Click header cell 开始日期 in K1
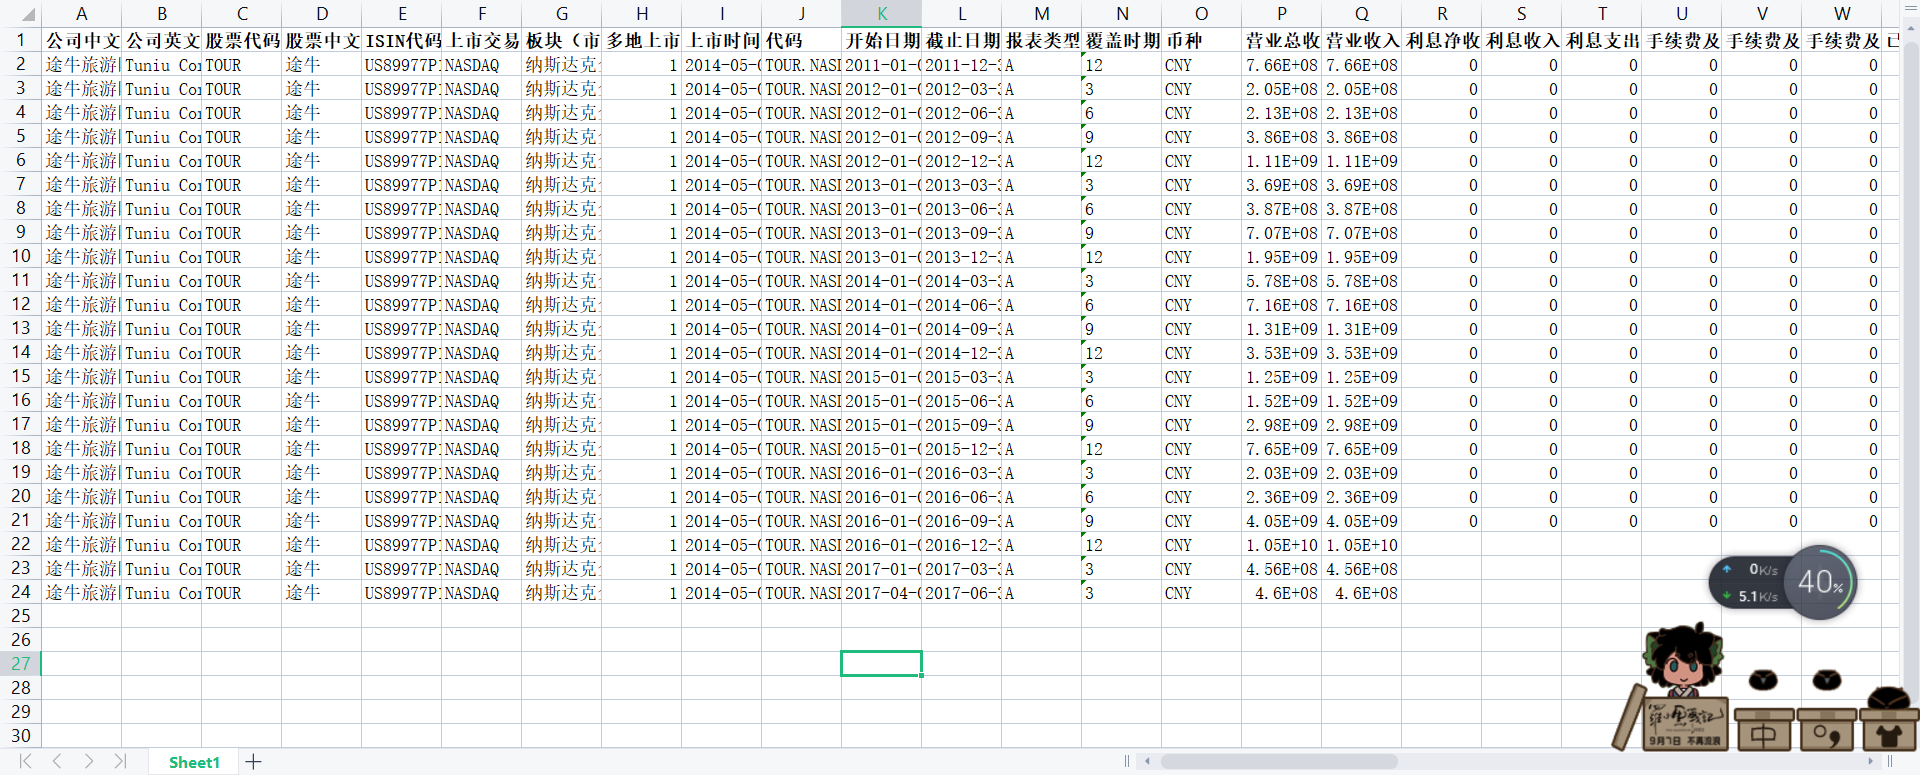Image resolution: width=1920 pixels, height=775 pixels. (881, 41)
